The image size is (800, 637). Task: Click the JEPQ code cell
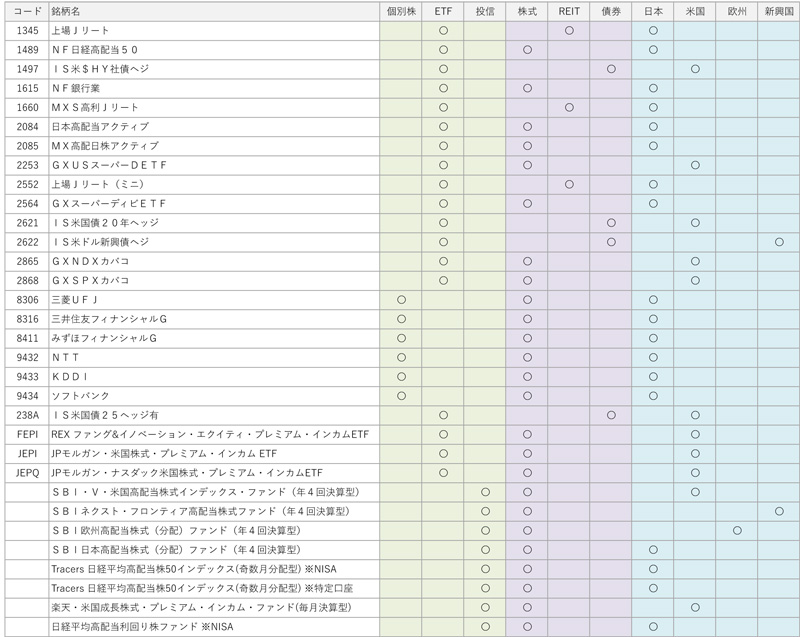coord(27,472)
